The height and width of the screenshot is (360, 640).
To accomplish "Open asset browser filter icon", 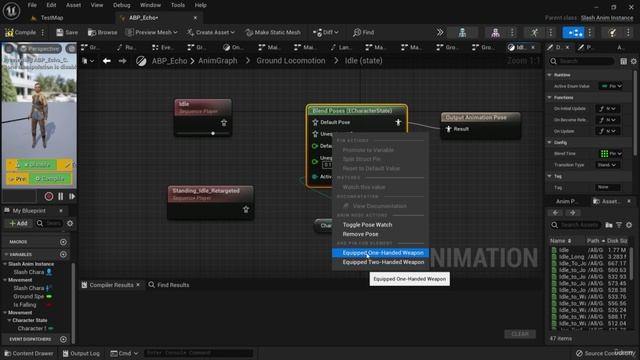I will click(619, 225).
